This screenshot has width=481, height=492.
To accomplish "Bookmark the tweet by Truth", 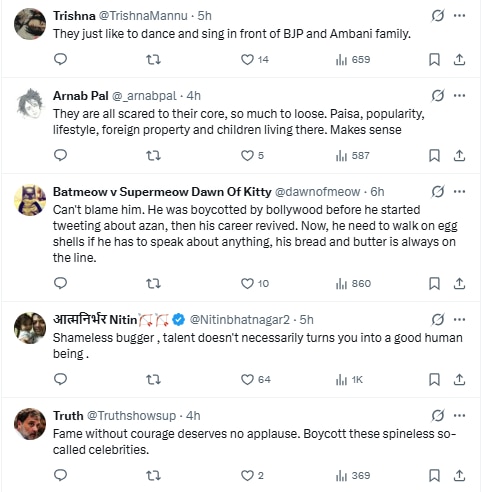I will (434, 475).
